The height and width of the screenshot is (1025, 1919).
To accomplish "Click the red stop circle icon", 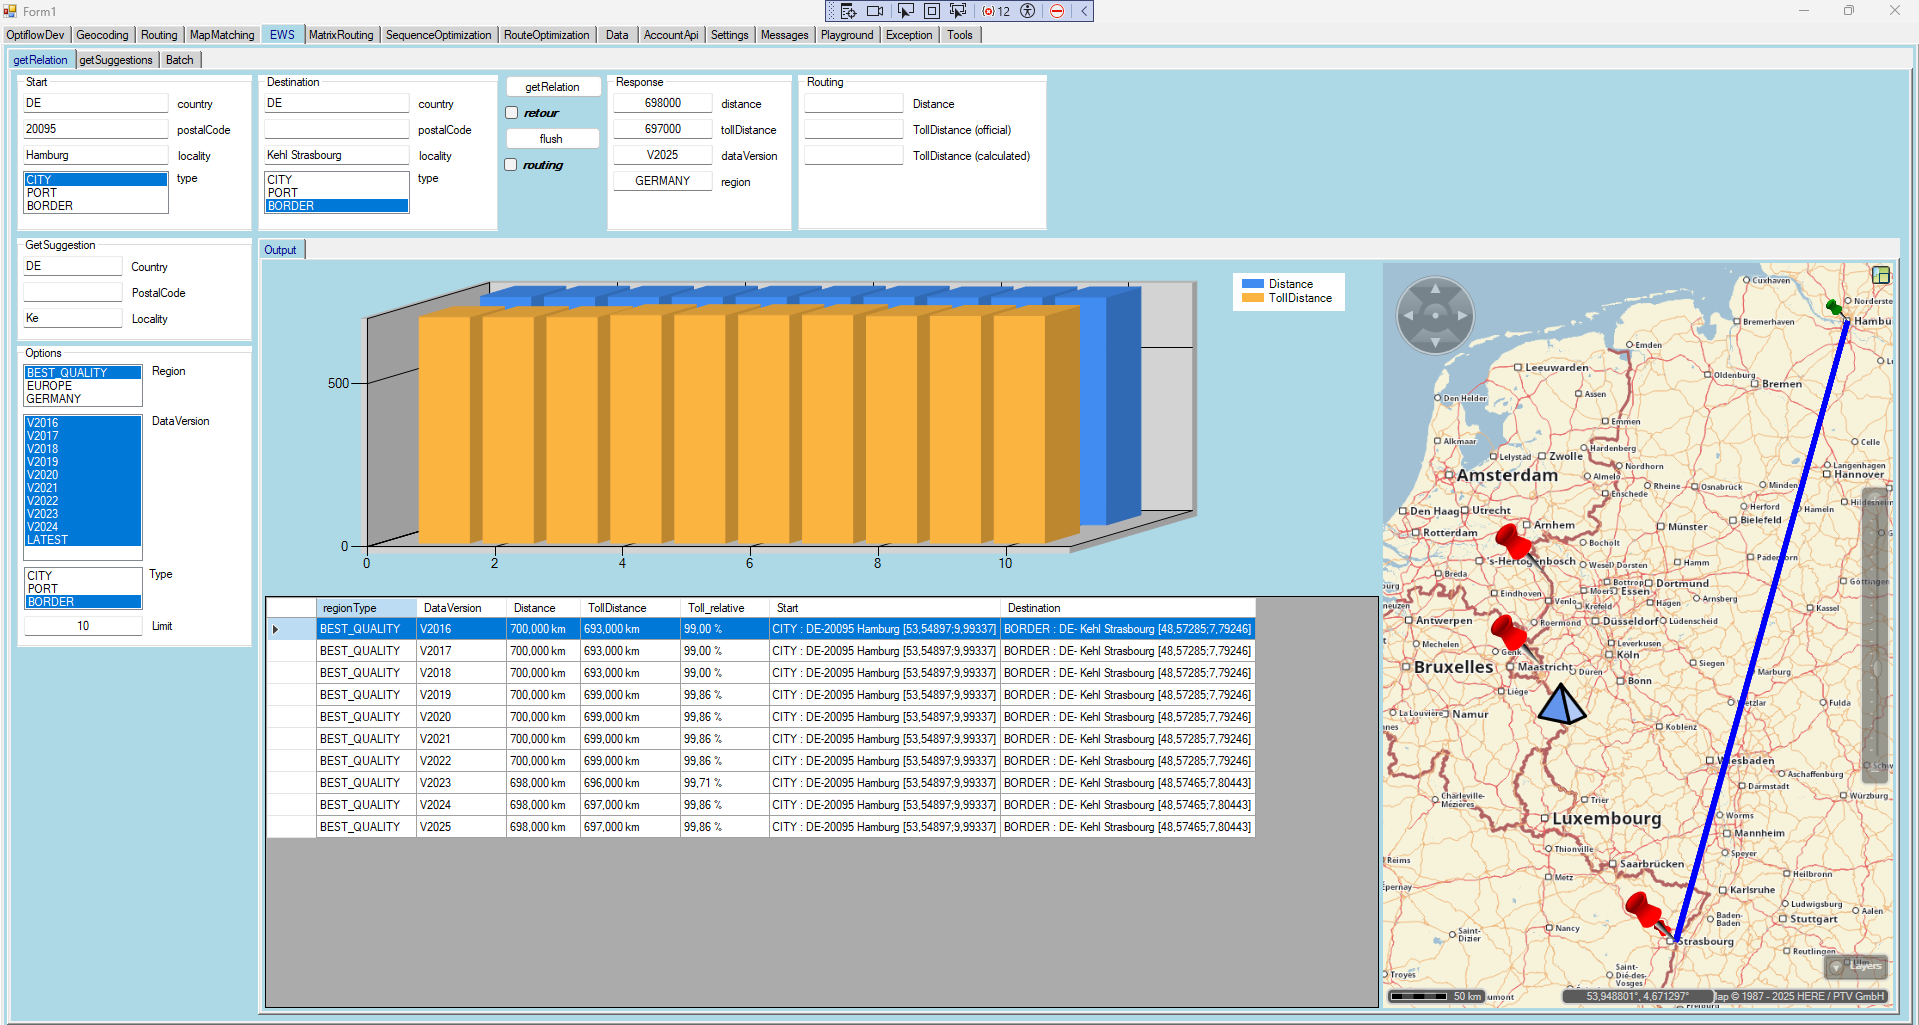I will (1056, 11).
